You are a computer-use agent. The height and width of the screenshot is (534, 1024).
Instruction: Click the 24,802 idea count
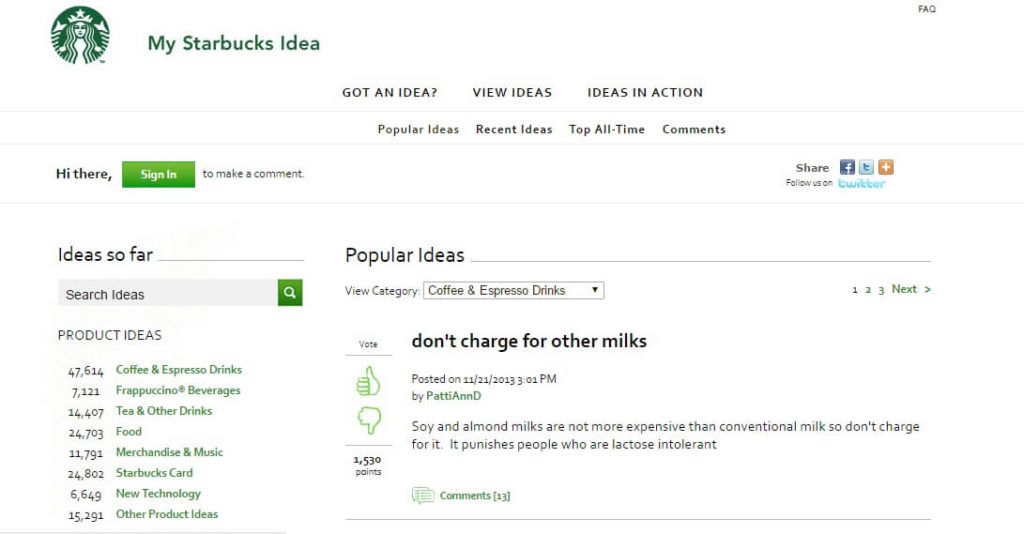86,474
